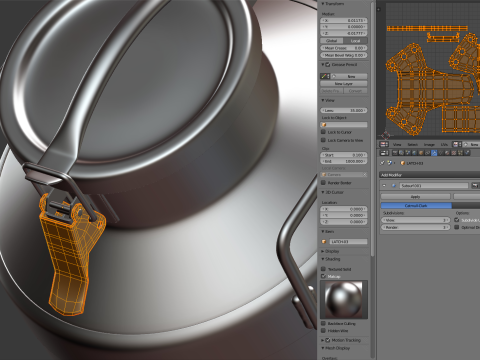Enable Optimal Display checkbox
This screenshot has height=360, width=480.
coord(457,227)
